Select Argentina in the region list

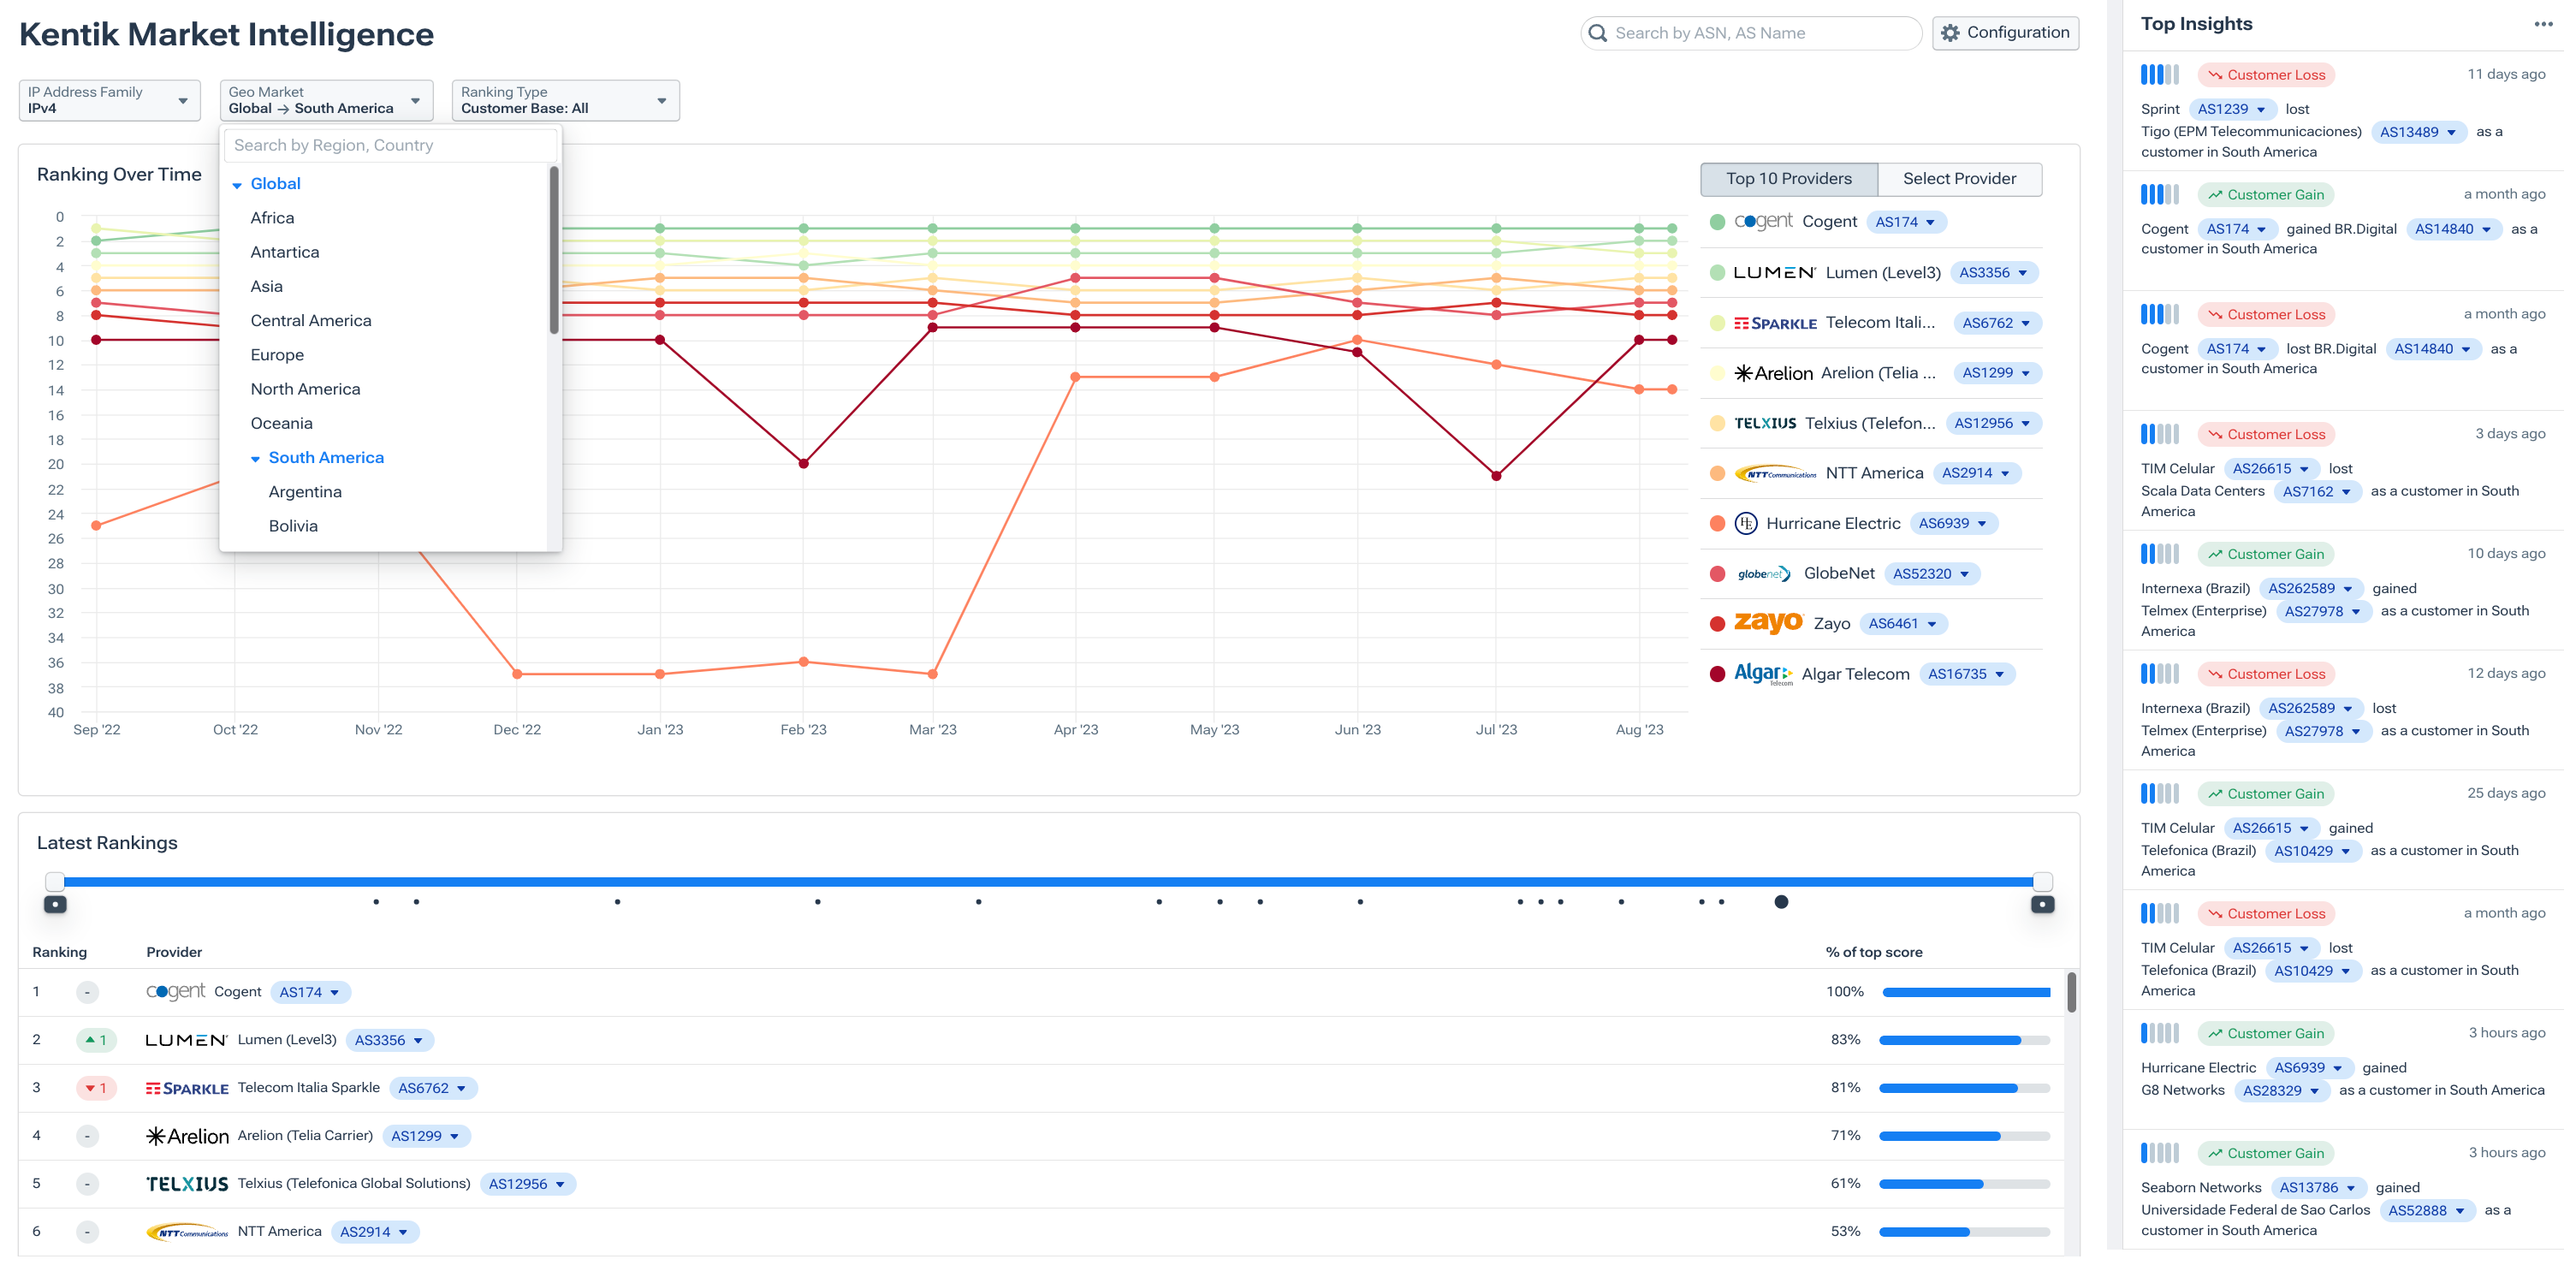305,491
